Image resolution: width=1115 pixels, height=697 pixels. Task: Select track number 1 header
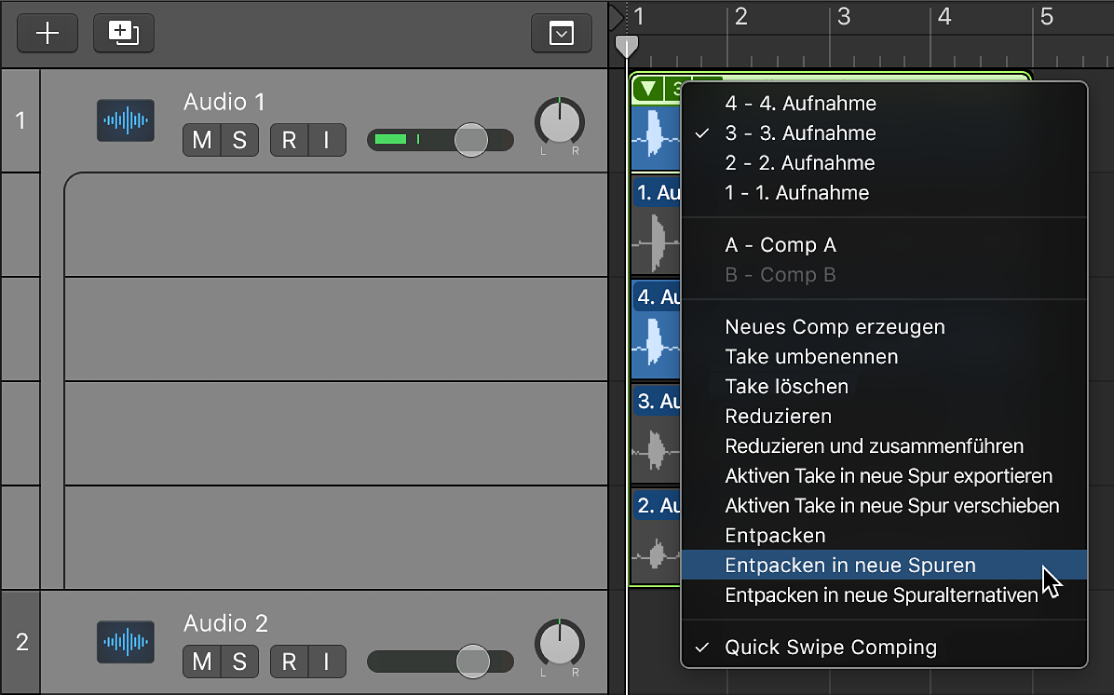(21, 121)
